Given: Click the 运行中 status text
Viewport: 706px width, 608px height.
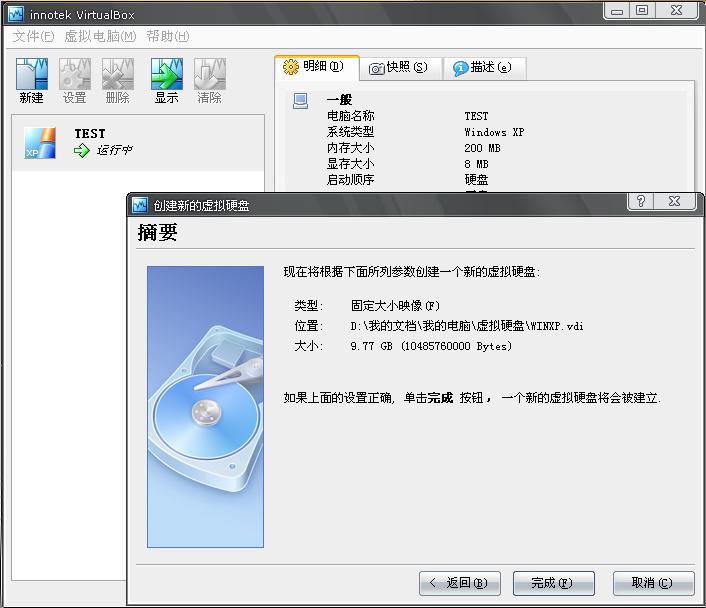Looking at the screenshot, I should (114, 150).
